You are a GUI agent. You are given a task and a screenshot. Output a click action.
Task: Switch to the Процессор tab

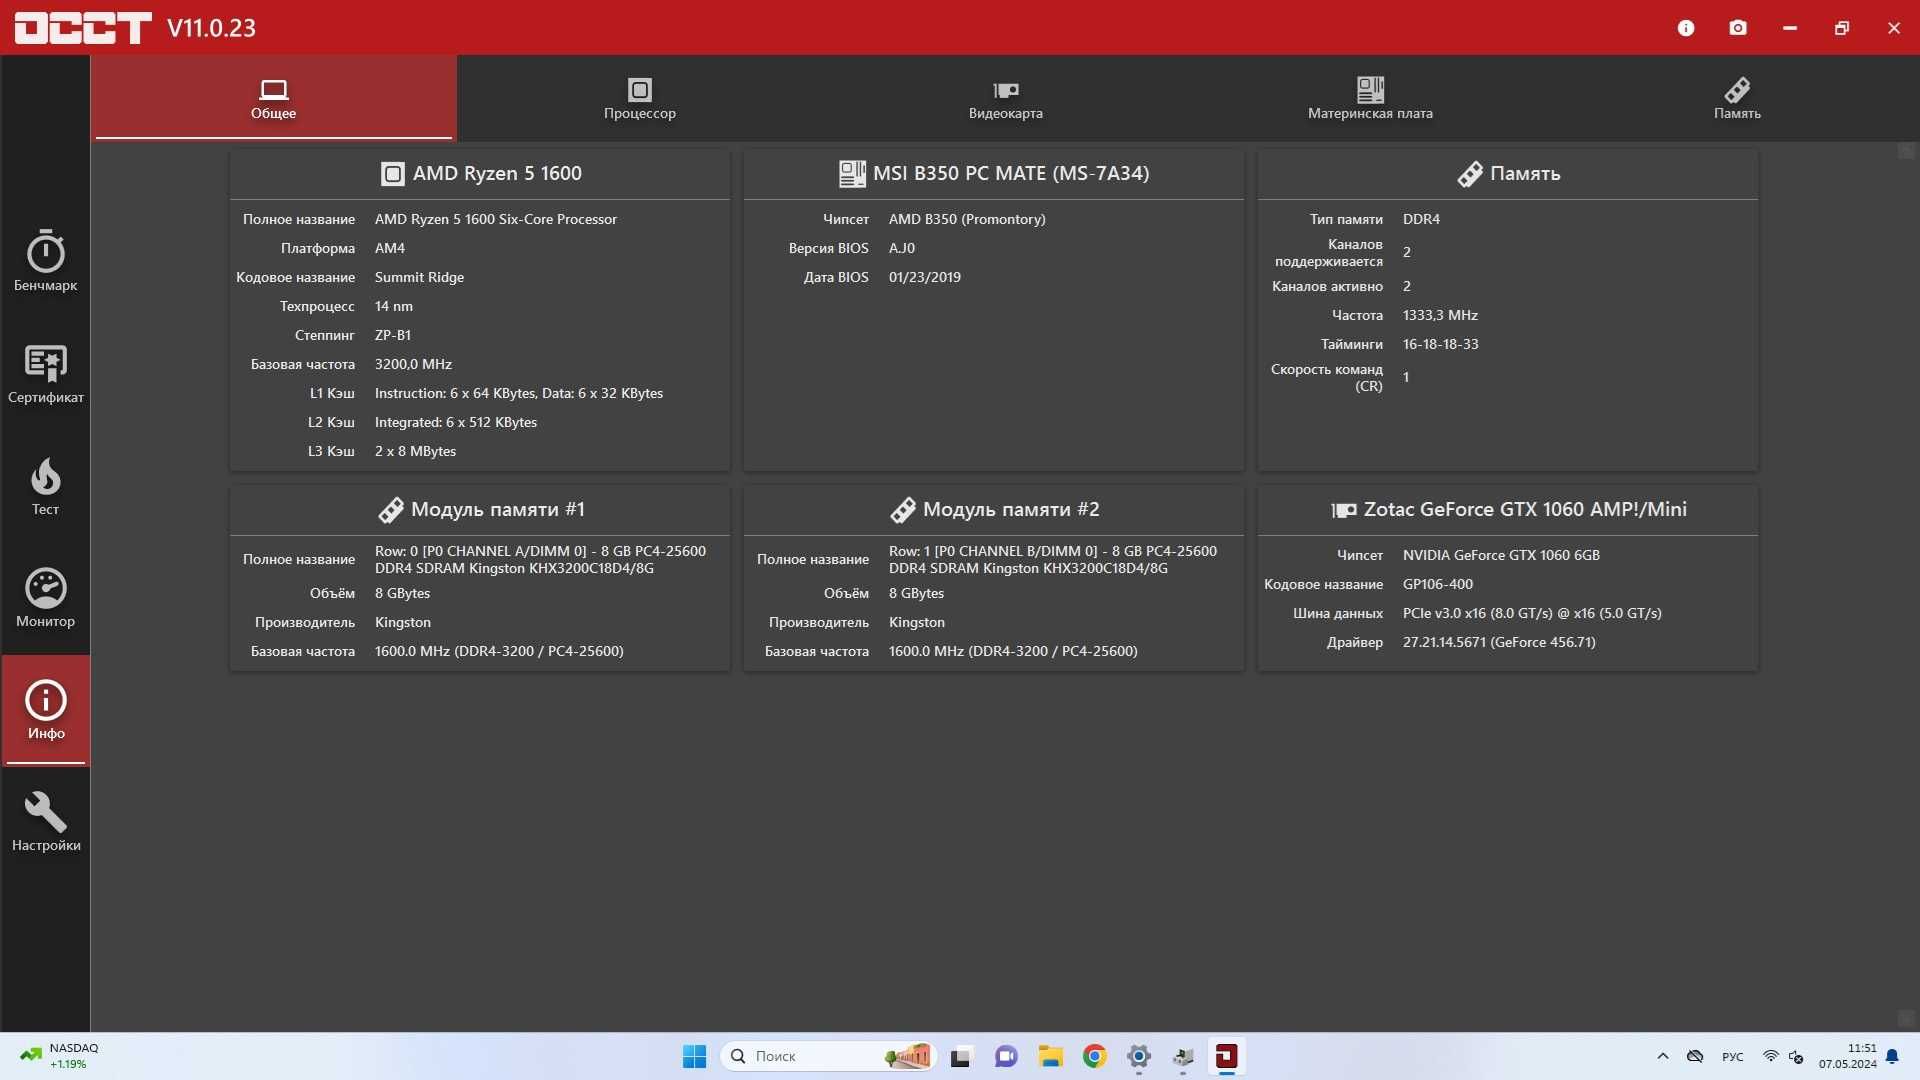pyautogui.click(x=640, y=98)
